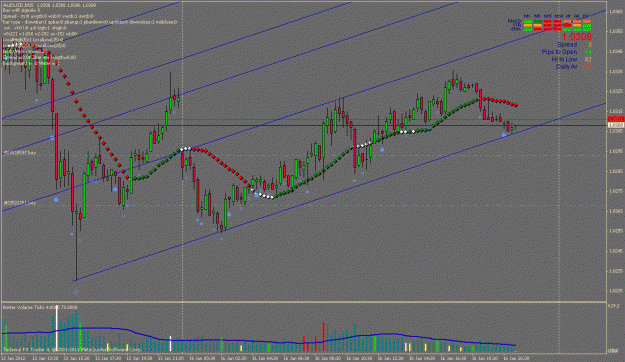Click the tall white bar in volume panel
Image resolution: width=625 pixels, height=362 pixels.
click(x=57, y=328)
